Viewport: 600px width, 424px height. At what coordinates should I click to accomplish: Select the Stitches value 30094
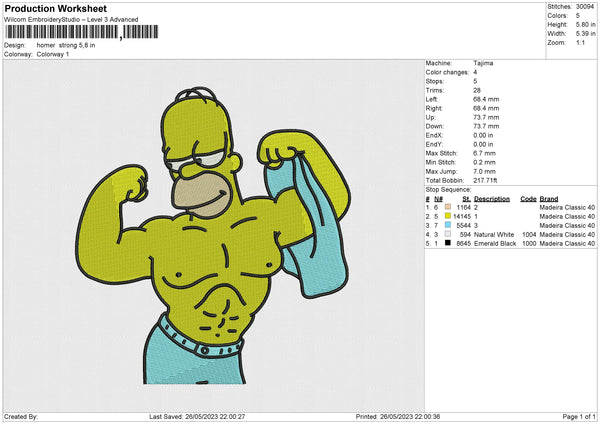585,7
